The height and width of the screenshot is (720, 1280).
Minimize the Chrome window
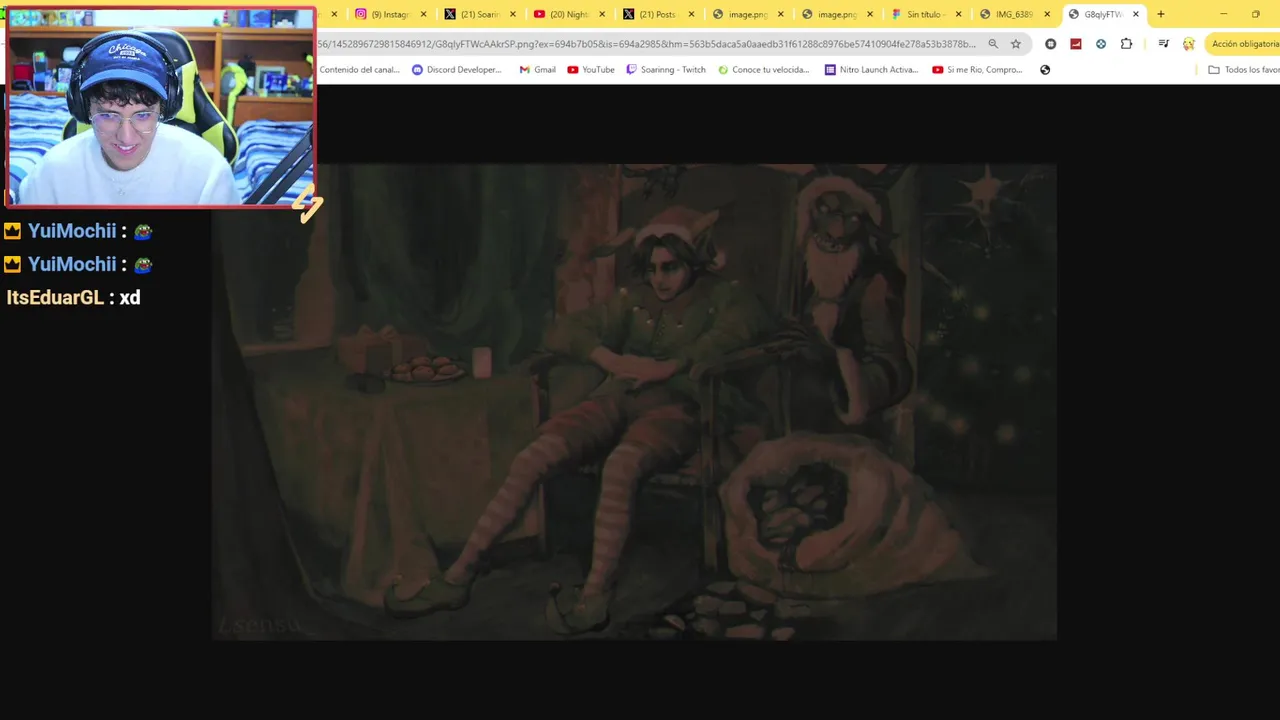tap(1223, 14)
